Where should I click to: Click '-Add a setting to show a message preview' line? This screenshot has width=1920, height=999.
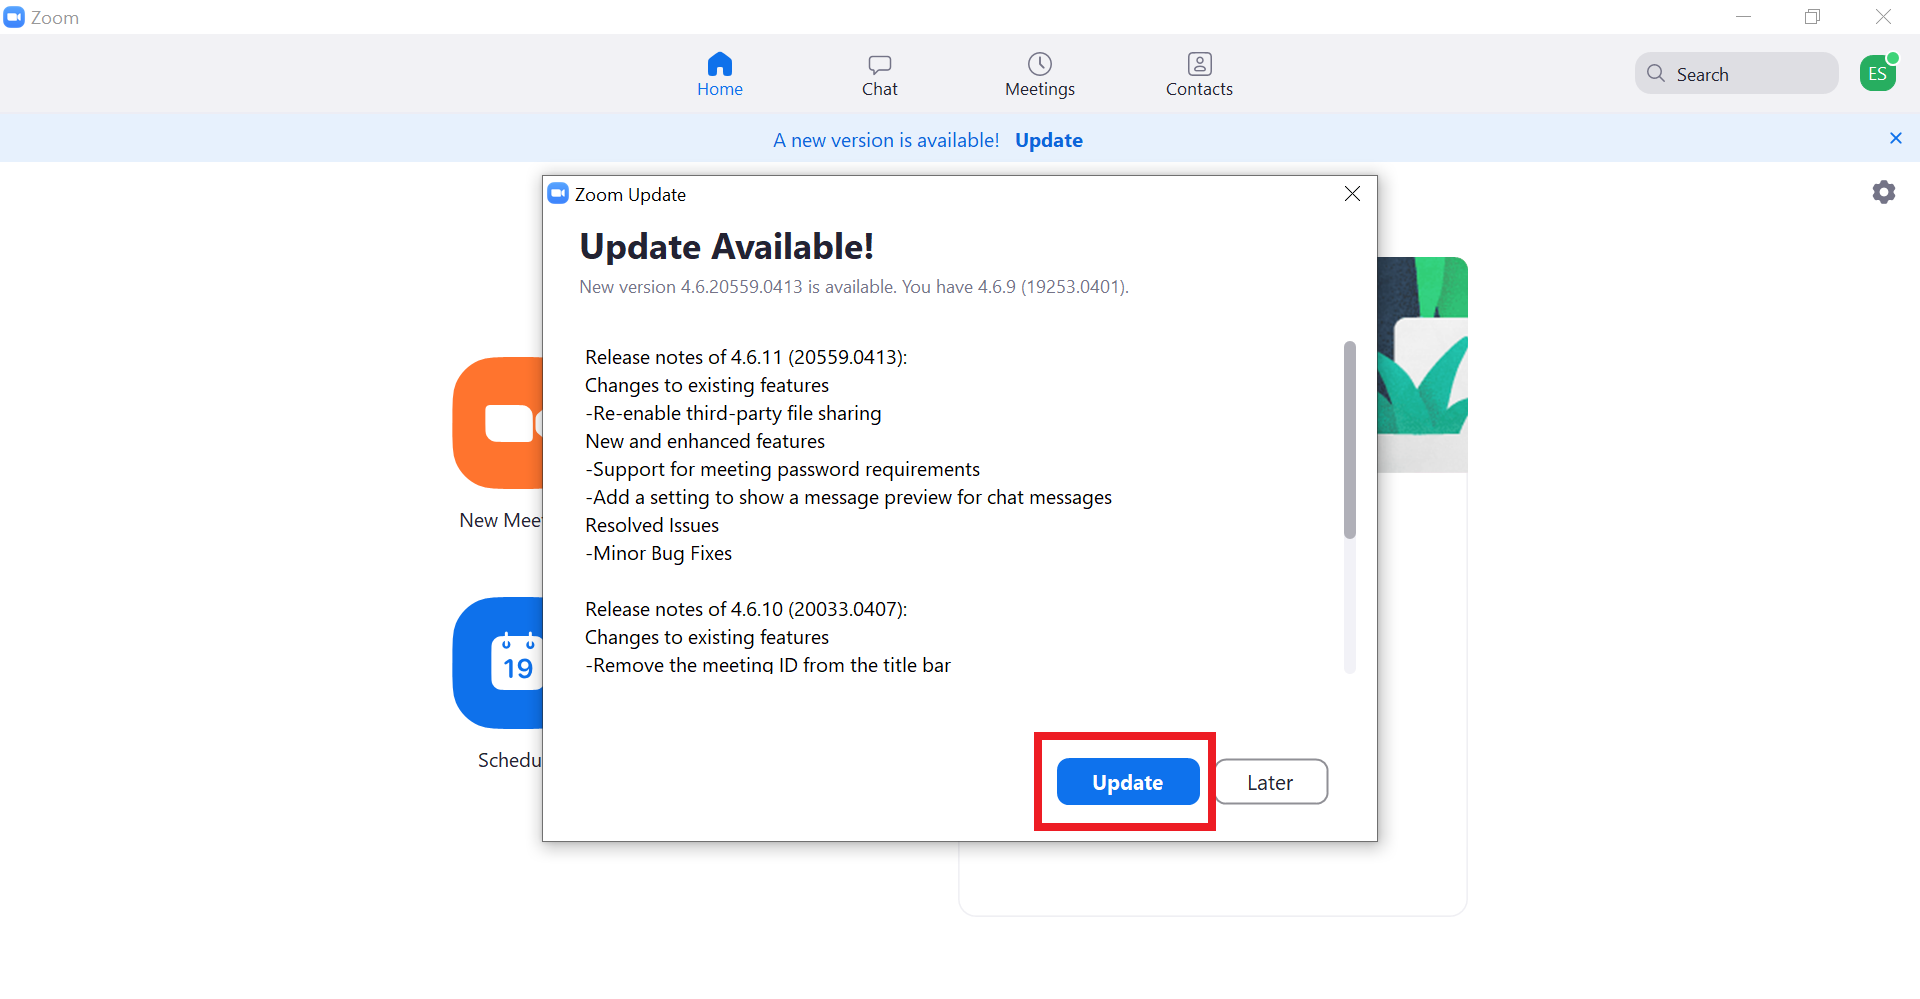point(848,497)
